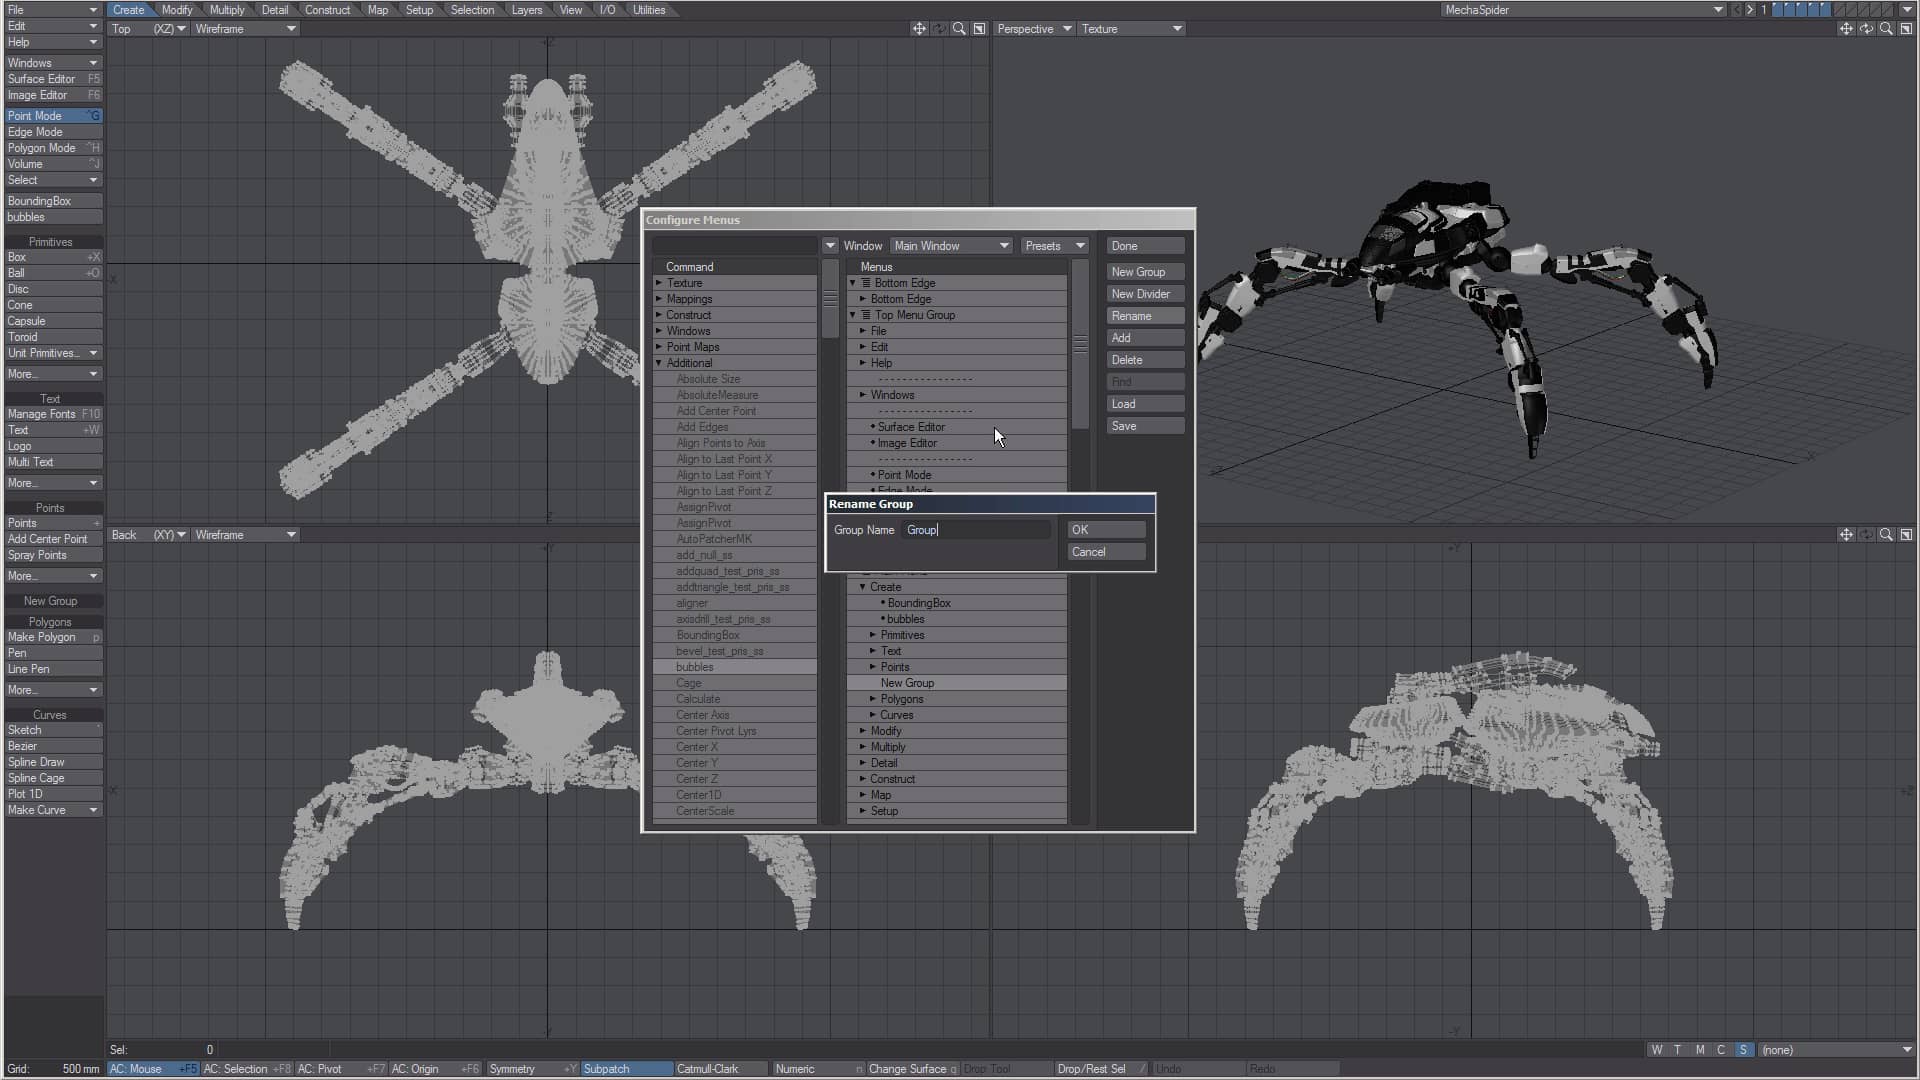Click the rotate icon in the Perspective viewport toolbar
The width and height of the screenshot is (1920, 1080).
click(x=1865, y=29)
